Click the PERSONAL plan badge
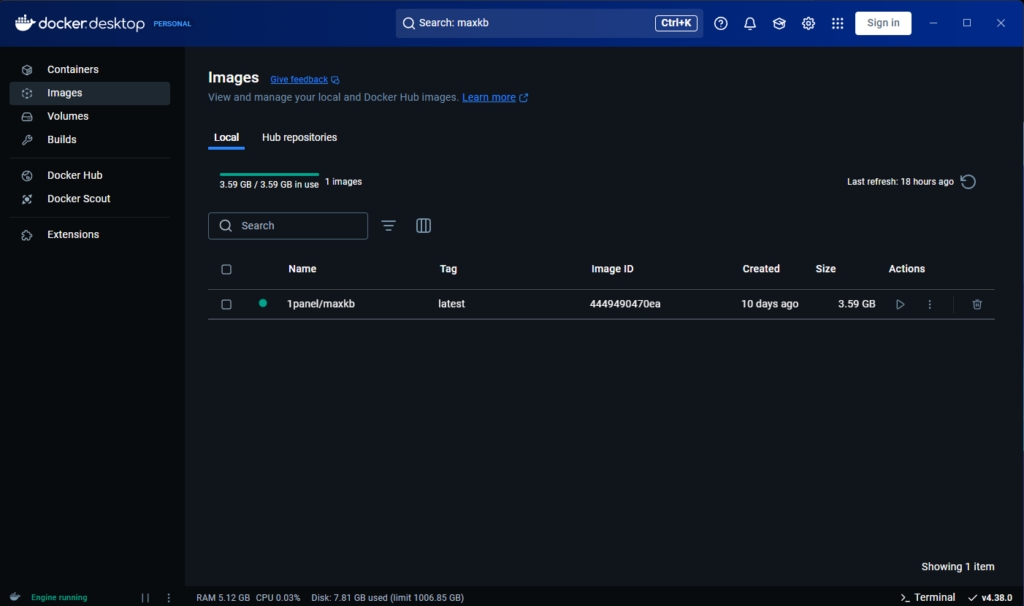 pos(172,24)
